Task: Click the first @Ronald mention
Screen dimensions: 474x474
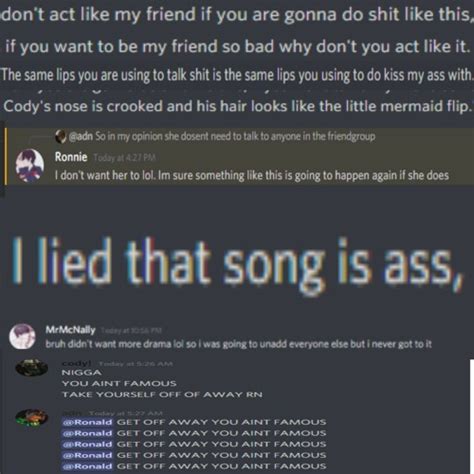Action: point(88,422)
